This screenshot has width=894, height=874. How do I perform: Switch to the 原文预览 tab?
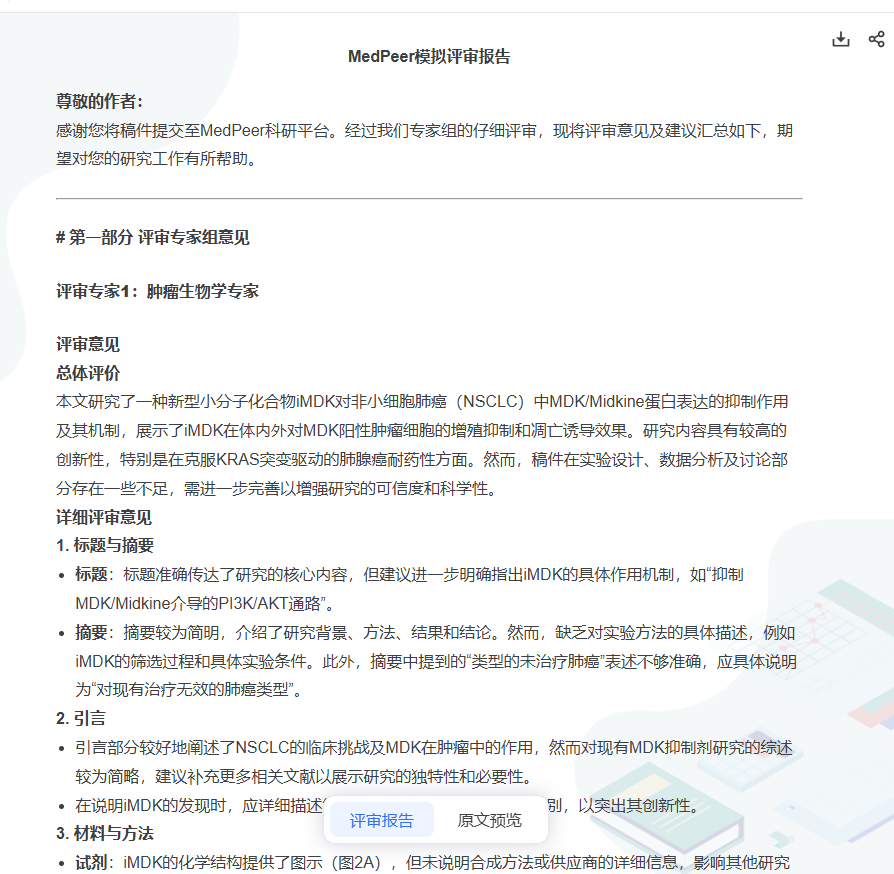tap(489, 820)
